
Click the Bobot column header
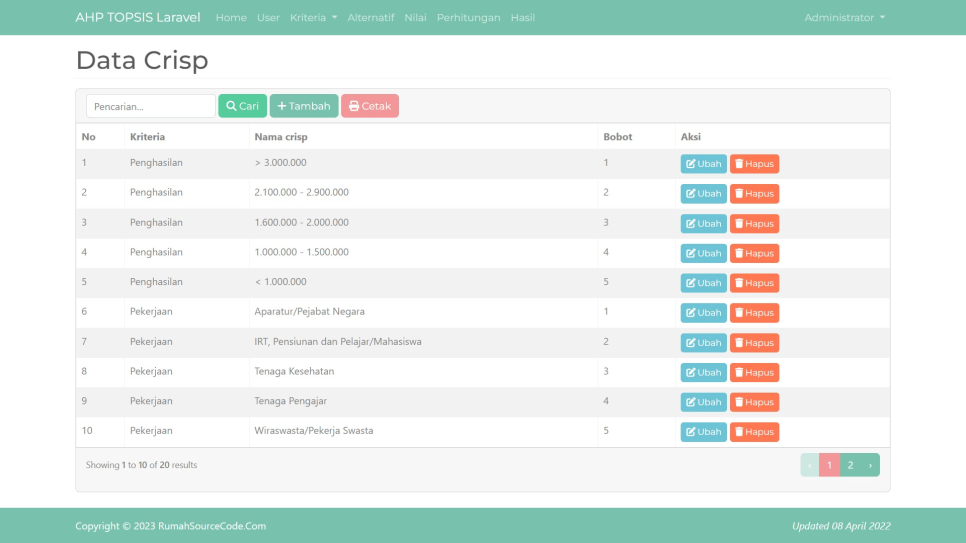tap(617, 137)
